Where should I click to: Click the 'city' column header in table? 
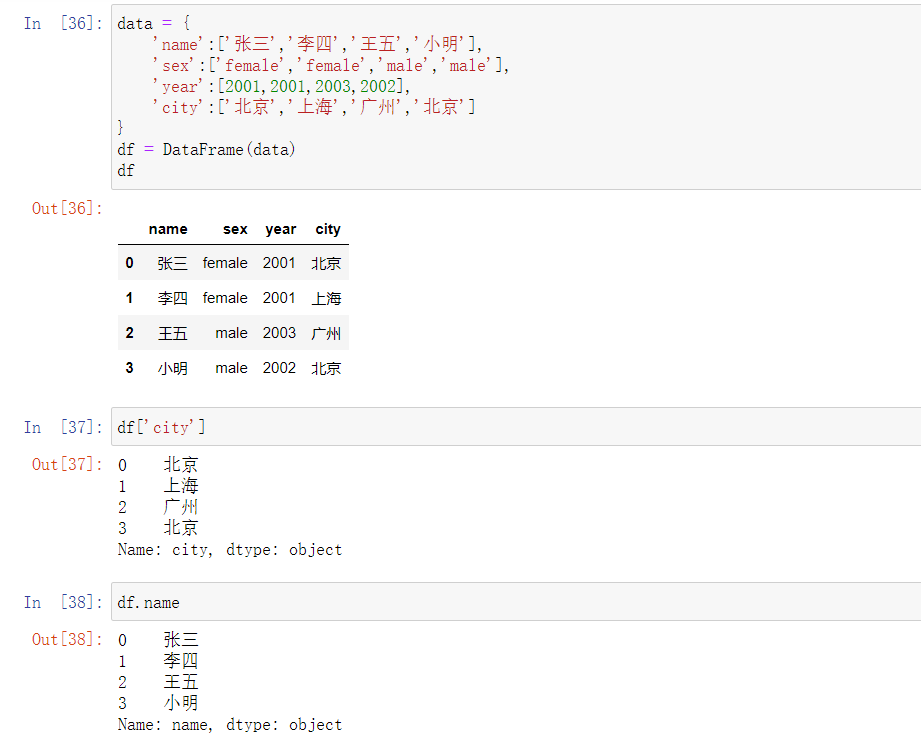pyautogui.click(x=328, y=230)
